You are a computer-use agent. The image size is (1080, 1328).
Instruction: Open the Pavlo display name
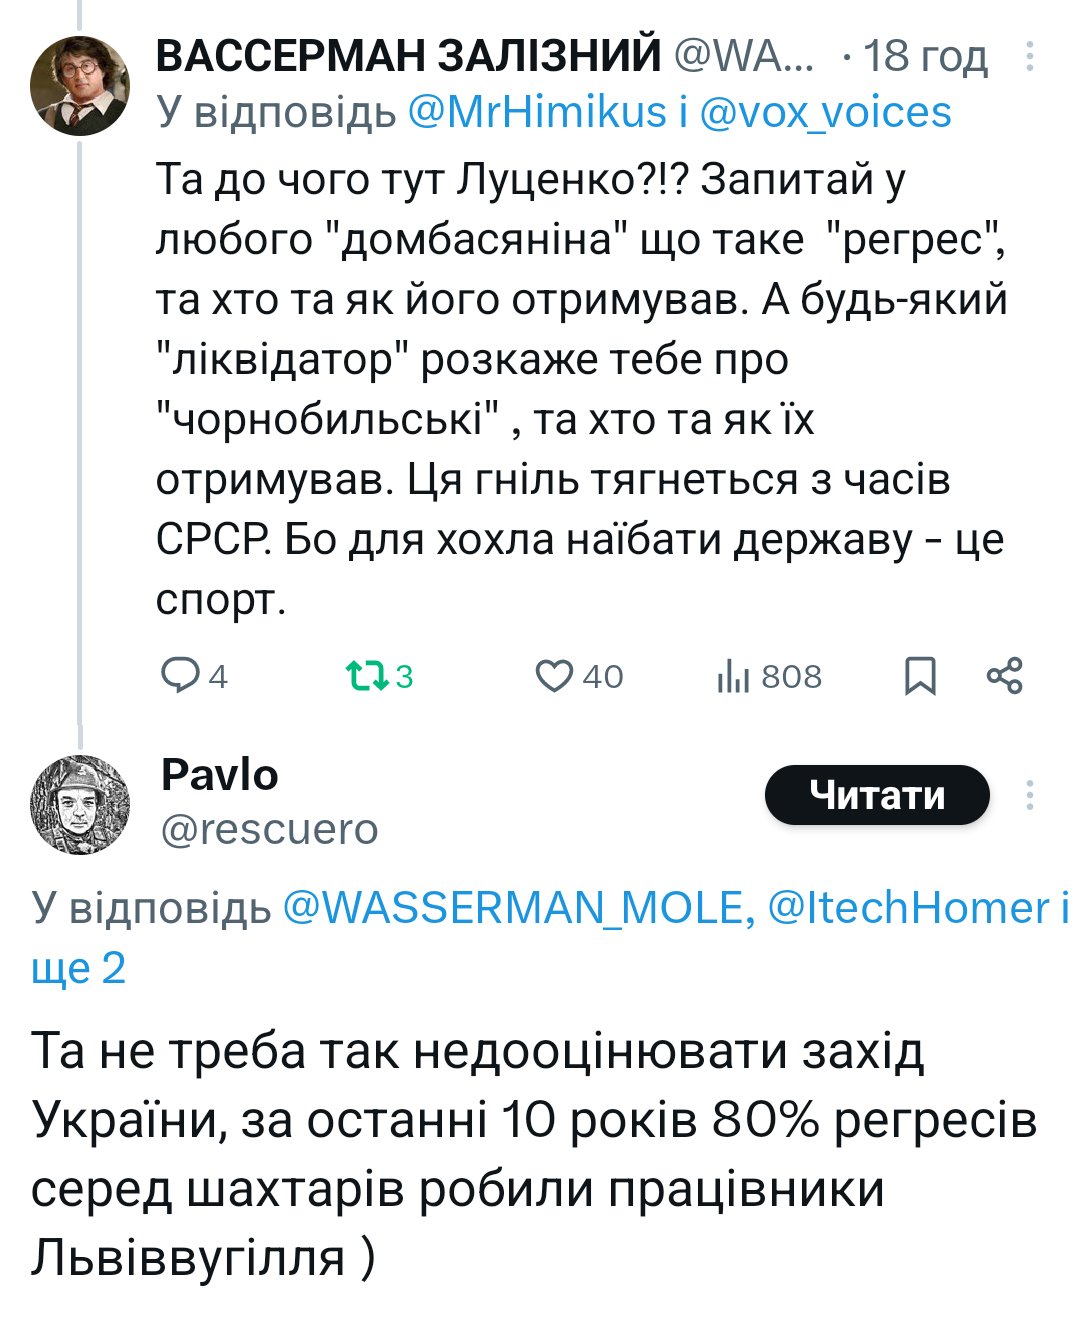[219, 775]
